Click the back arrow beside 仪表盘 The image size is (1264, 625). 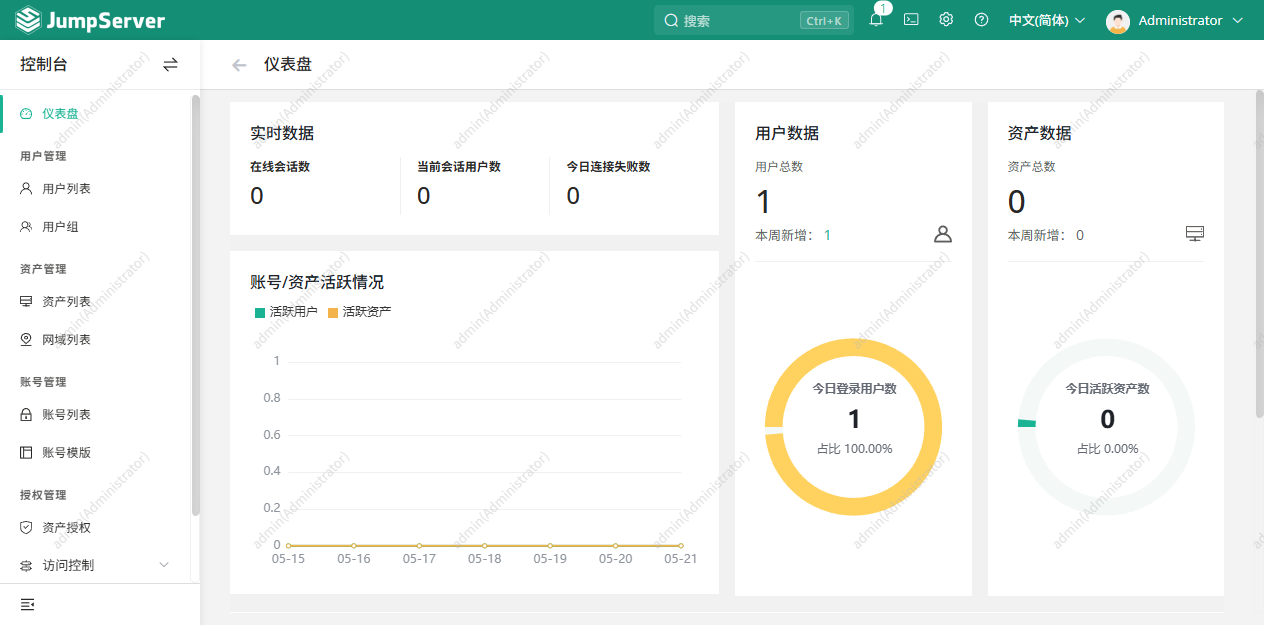tap(239, 65)
